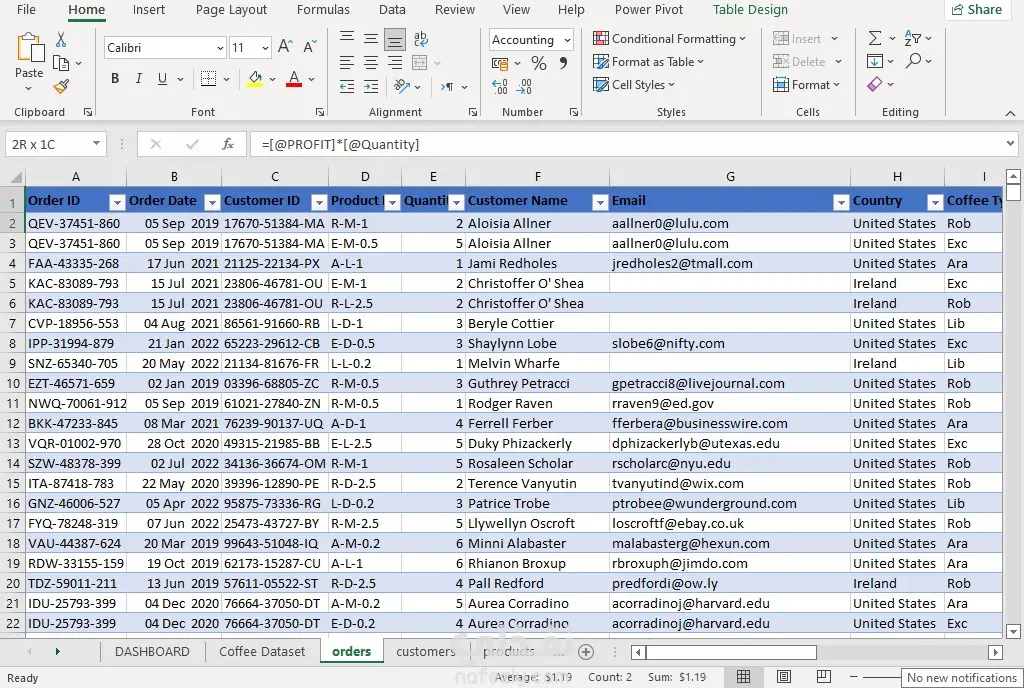
Task: Toggle Align Left alignment
Action: tap(347, 63)
